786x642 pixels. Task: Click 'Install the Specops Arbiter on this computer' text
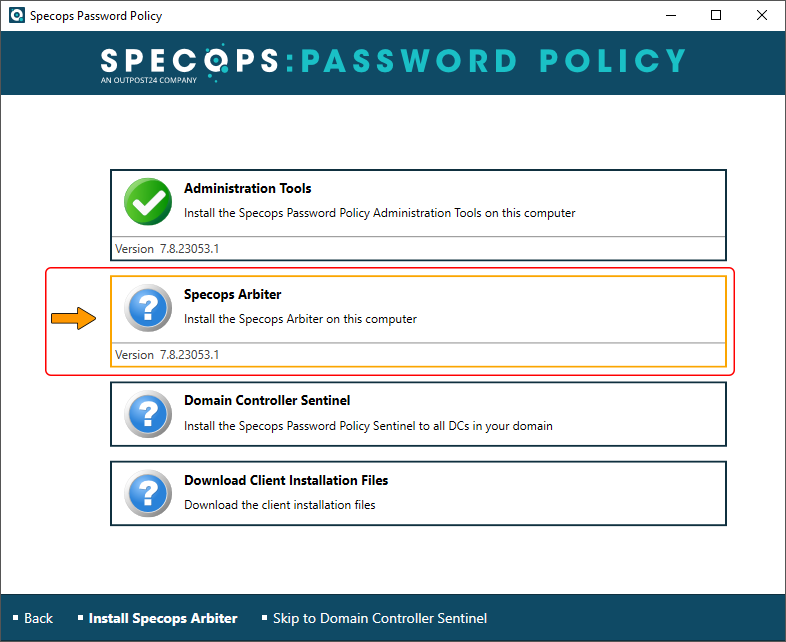(x=300, y=319)
